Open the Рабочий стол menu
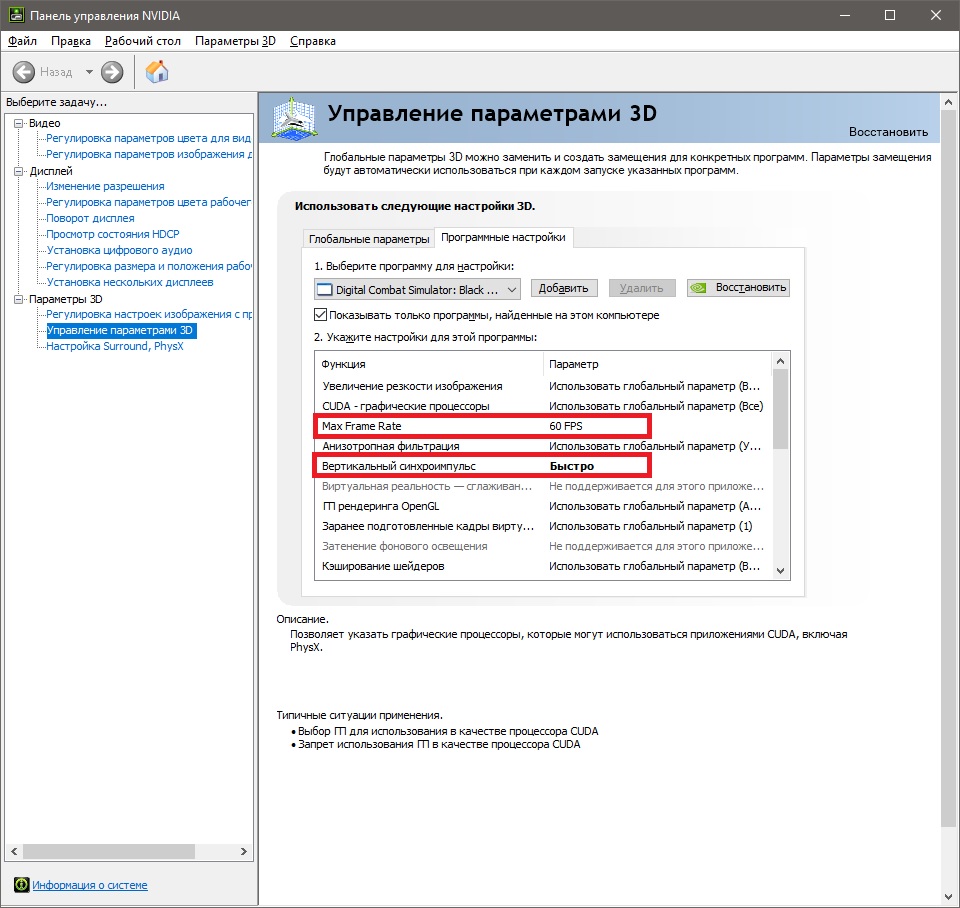 [143, 41]
